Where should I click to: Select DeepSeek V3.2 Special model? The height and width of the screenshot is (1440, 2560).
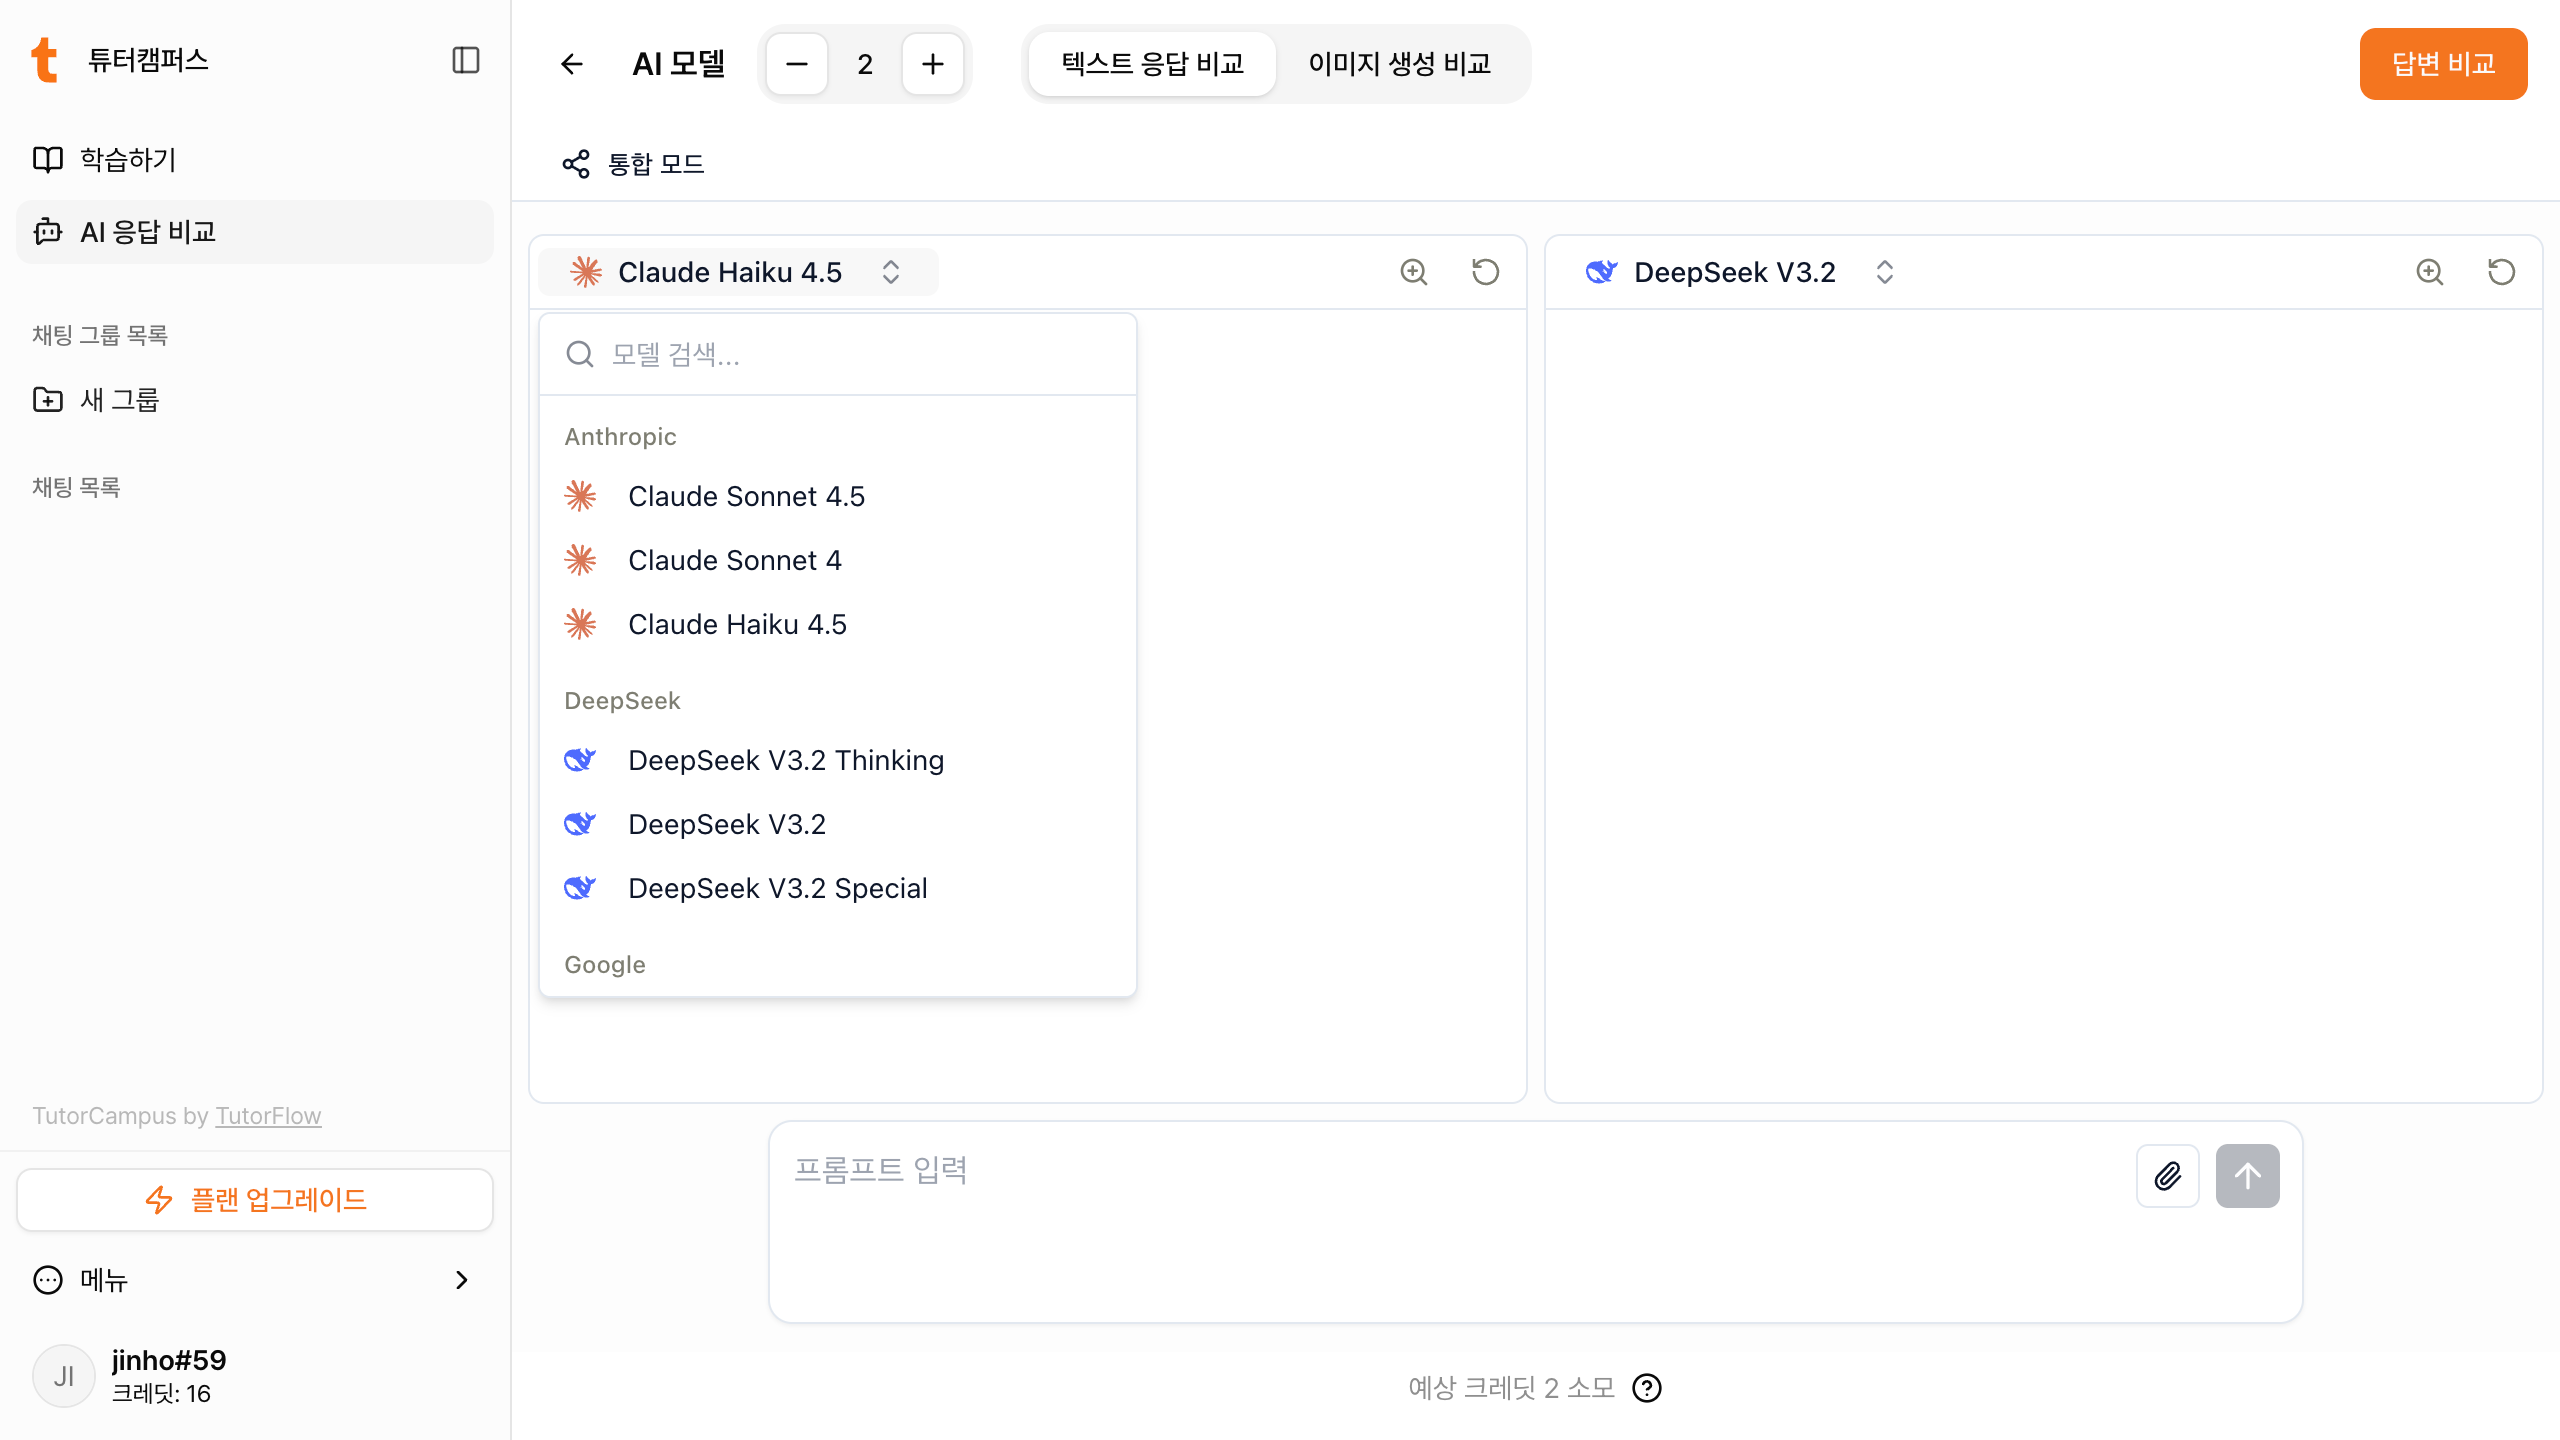[838, 888]
